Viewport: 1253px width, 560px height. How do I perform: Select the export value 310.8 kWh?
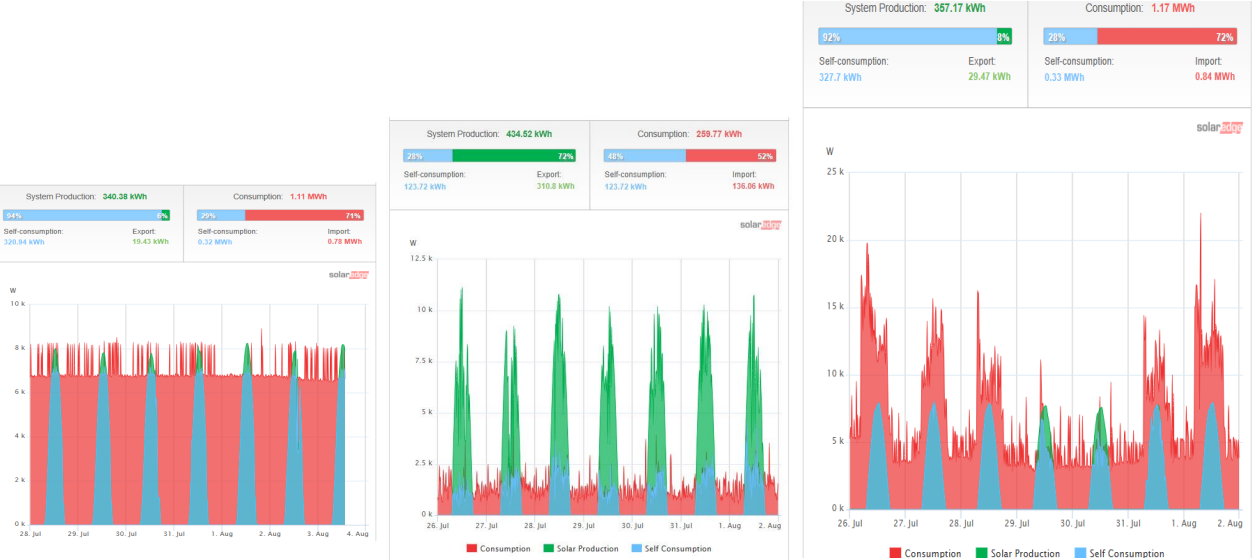(555, 186)
